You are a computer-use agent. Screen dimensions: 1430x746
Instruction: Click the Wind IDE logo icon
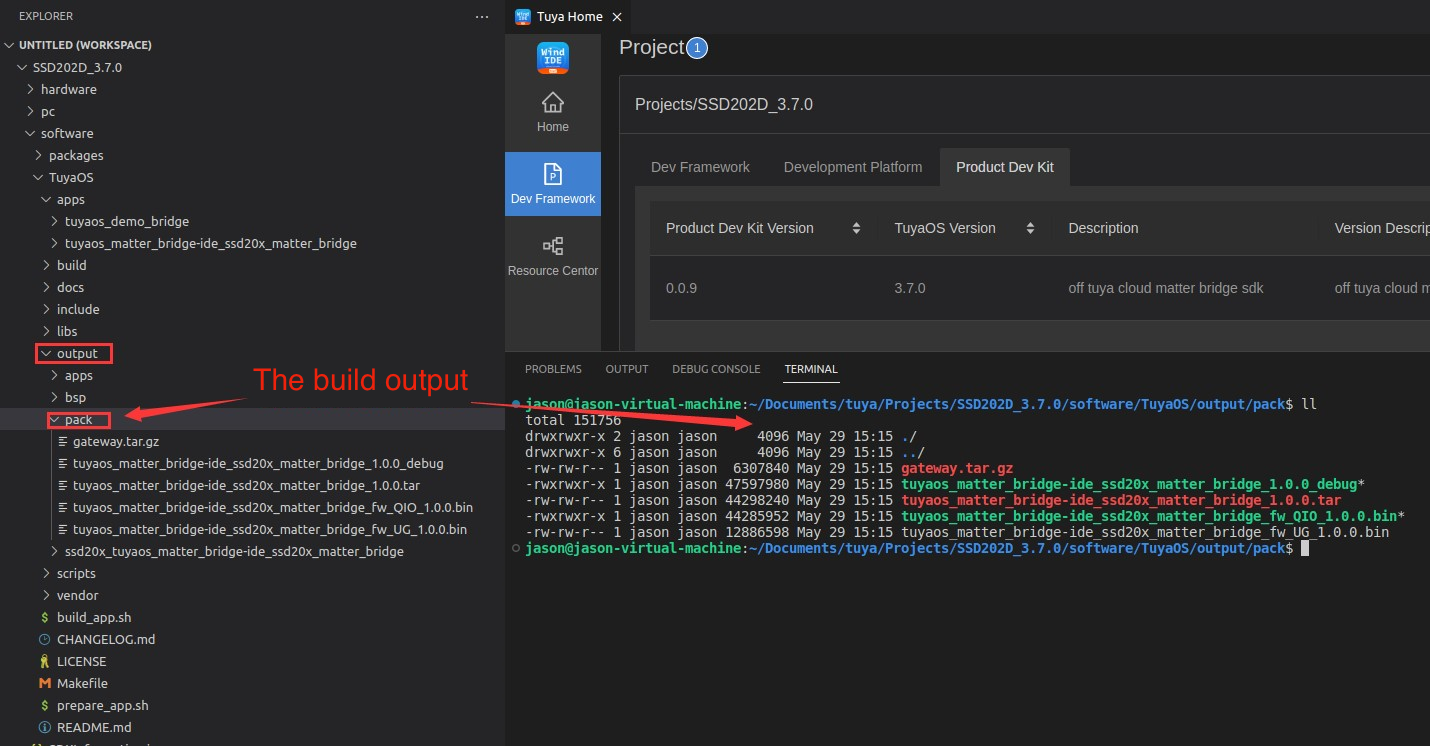coord(553,57)
